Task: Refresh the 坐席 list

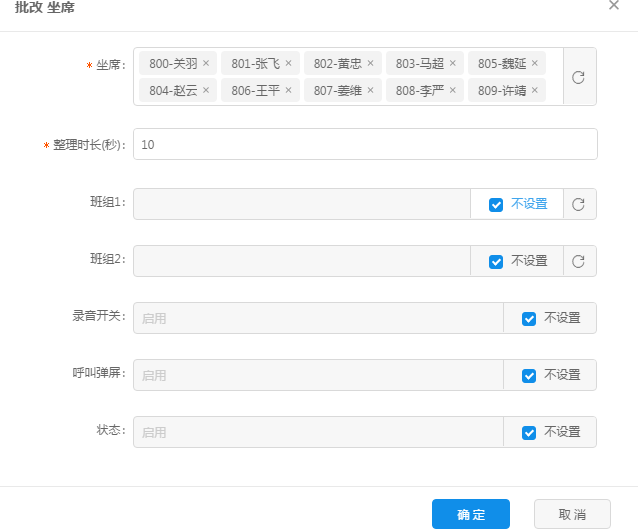Action: tap(579, 77)
